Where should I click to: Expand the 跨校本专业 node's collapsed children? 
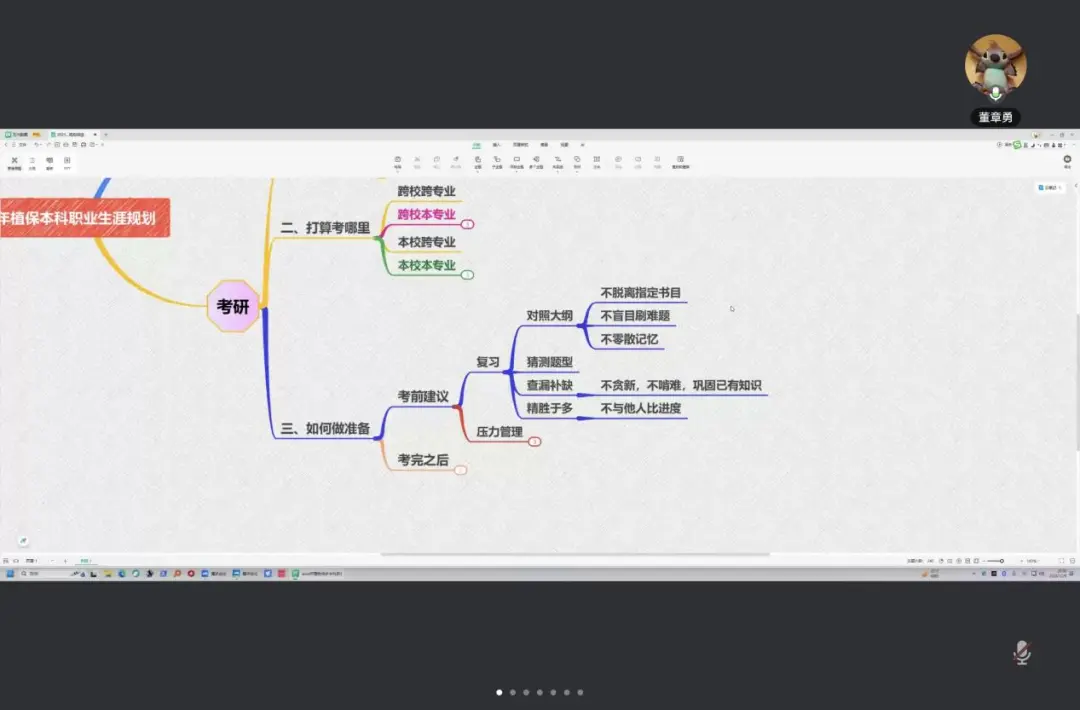point(467,224)
